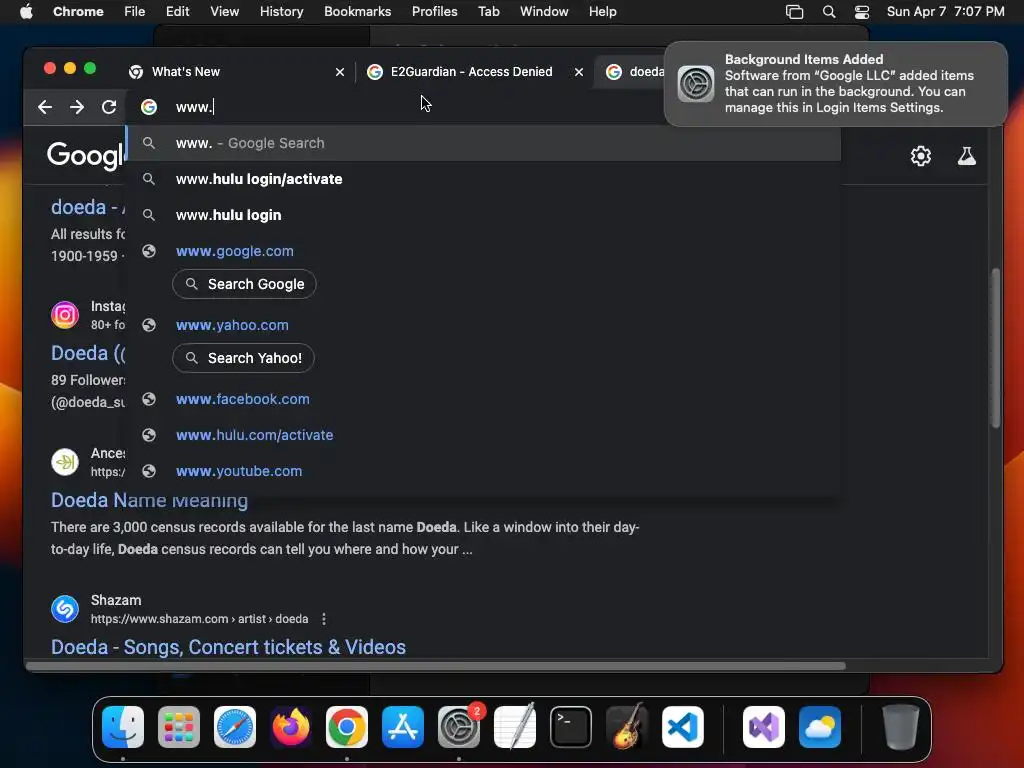Launch Firefox from the Dock

(291, 727)
